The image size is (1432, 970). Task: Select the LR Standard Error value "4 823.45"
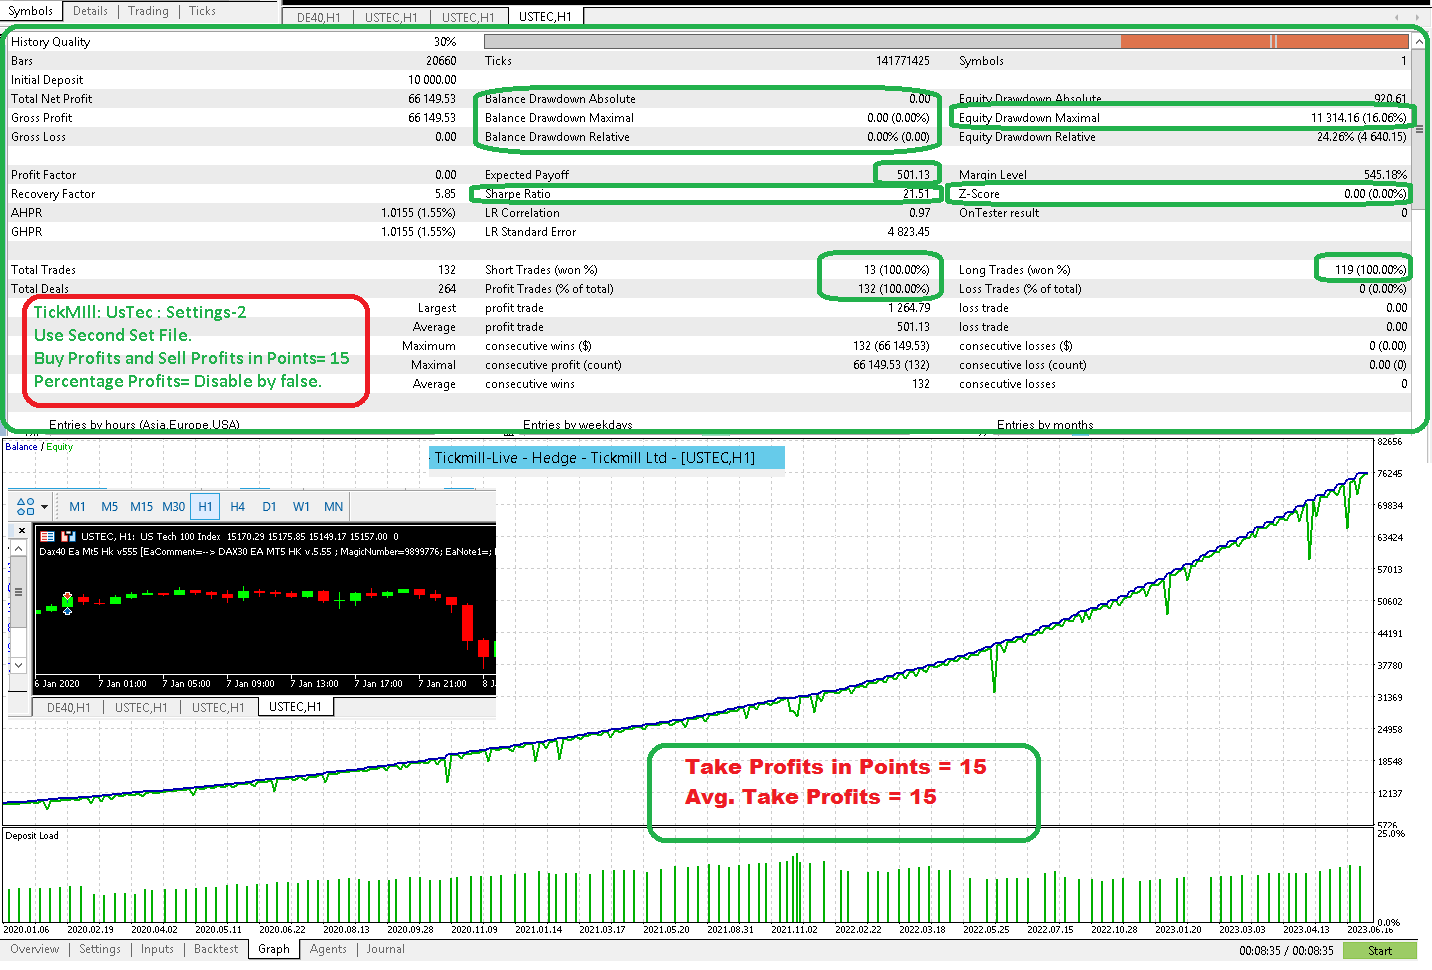(x=909, y=232)
